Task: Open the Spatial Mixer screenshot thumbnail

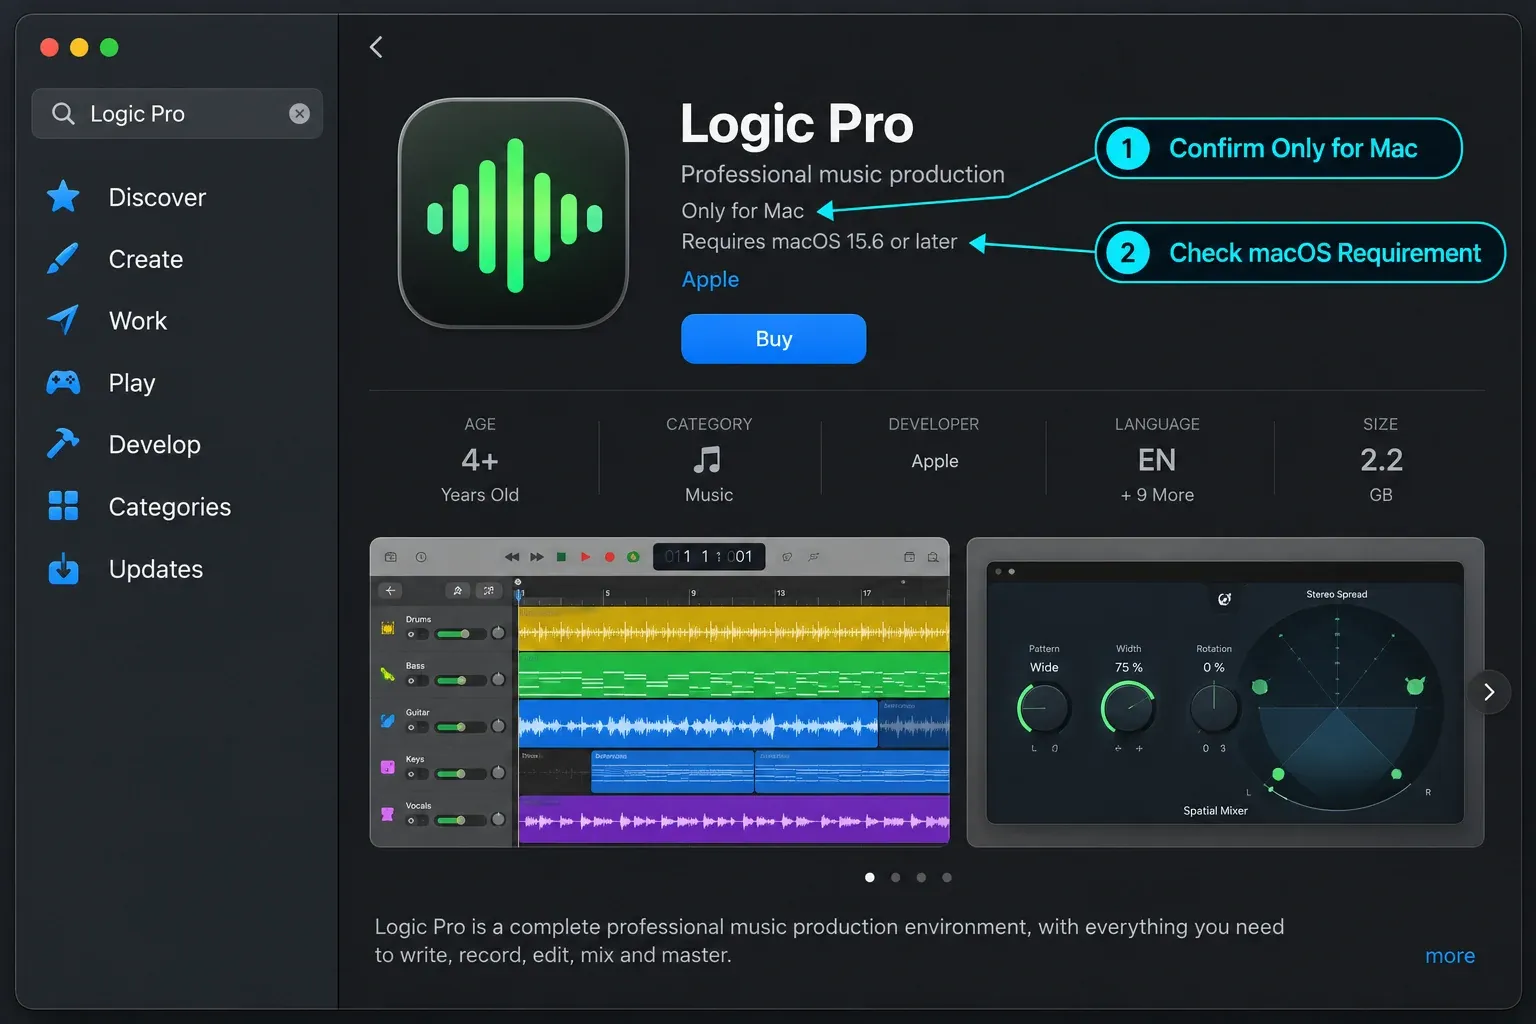Action: pyautogui.click(x=1225, y=692)
